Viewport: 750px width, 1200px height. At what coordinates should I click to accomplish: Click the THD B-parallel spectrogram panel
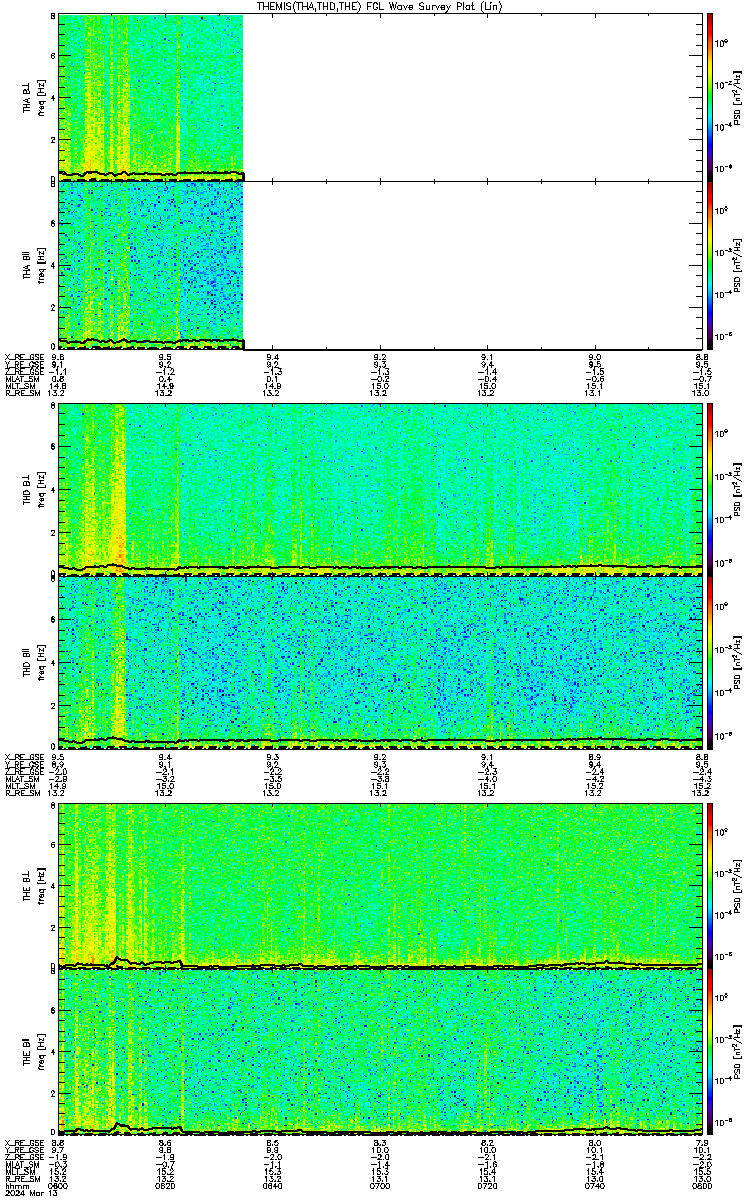(x=380, y=661)
